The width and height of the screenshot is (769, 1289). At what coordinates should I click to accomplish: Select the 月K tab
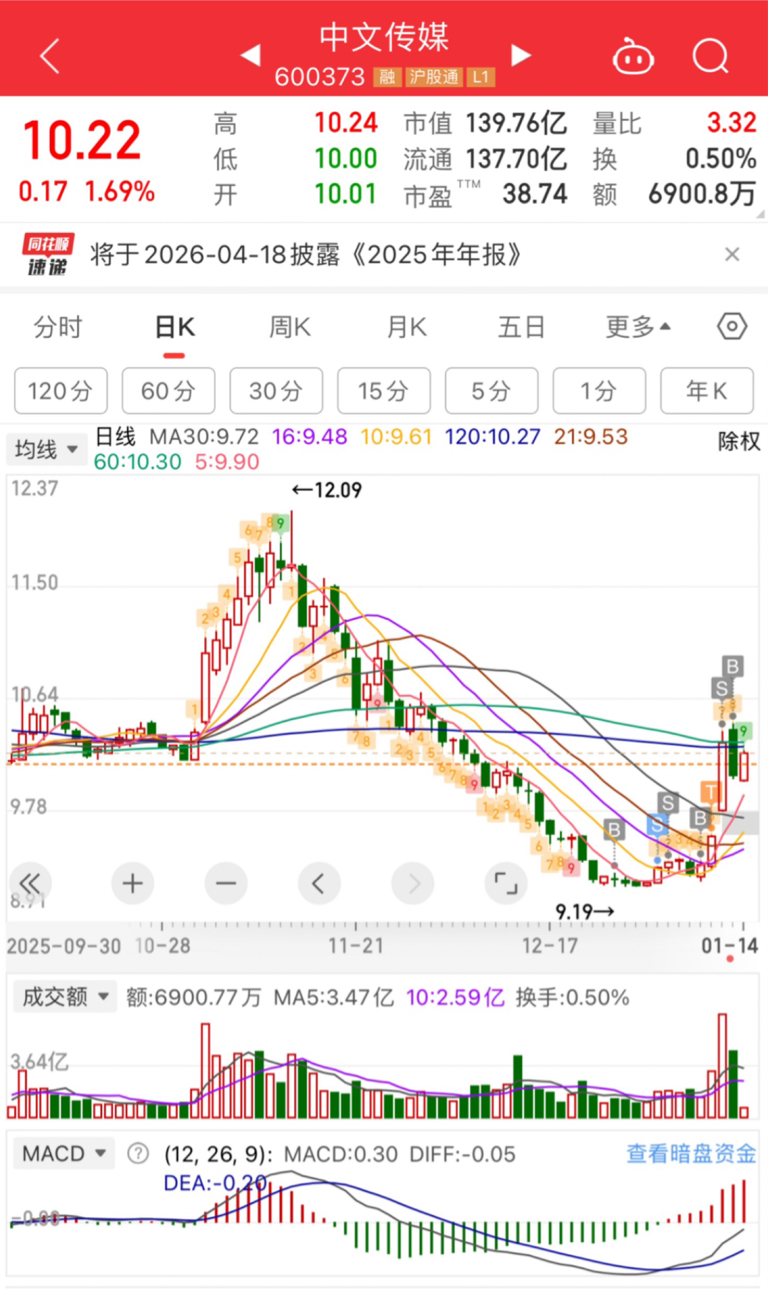pos(406,327)
